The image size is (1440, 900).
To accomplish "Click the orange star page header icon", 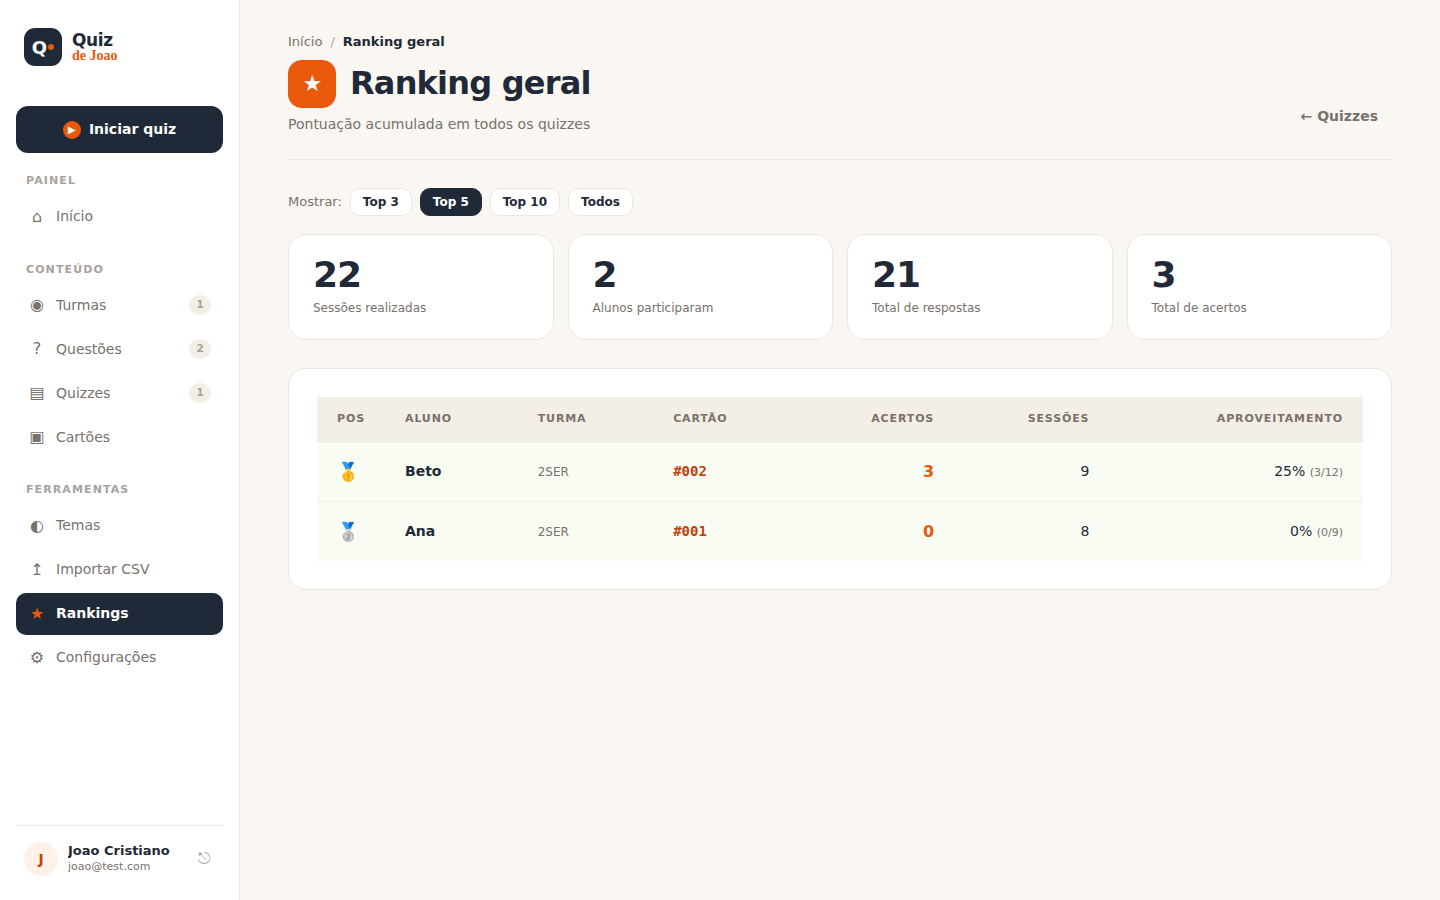I will pos(312,84).
